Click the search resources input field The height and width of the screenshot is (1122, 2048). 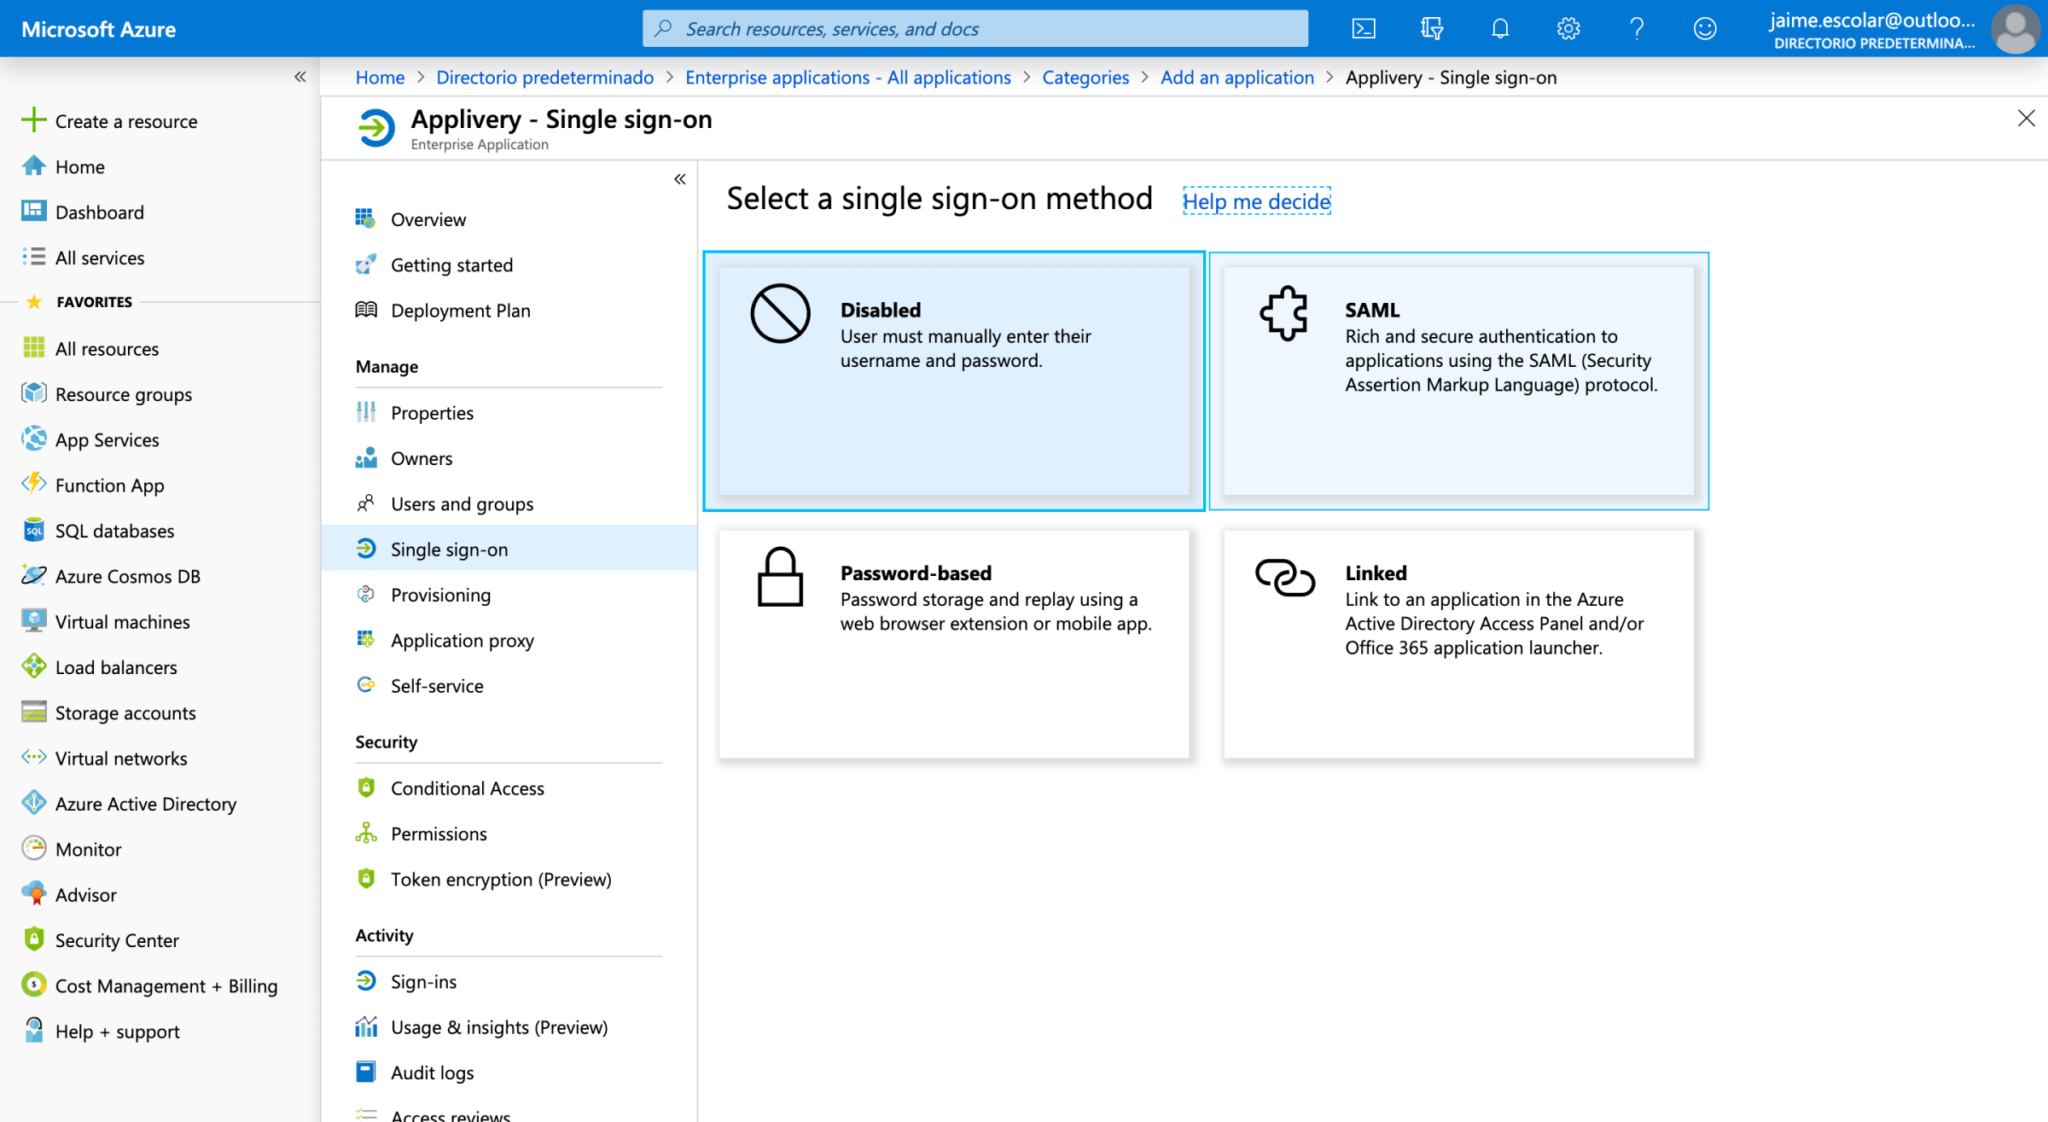(975, 29)
